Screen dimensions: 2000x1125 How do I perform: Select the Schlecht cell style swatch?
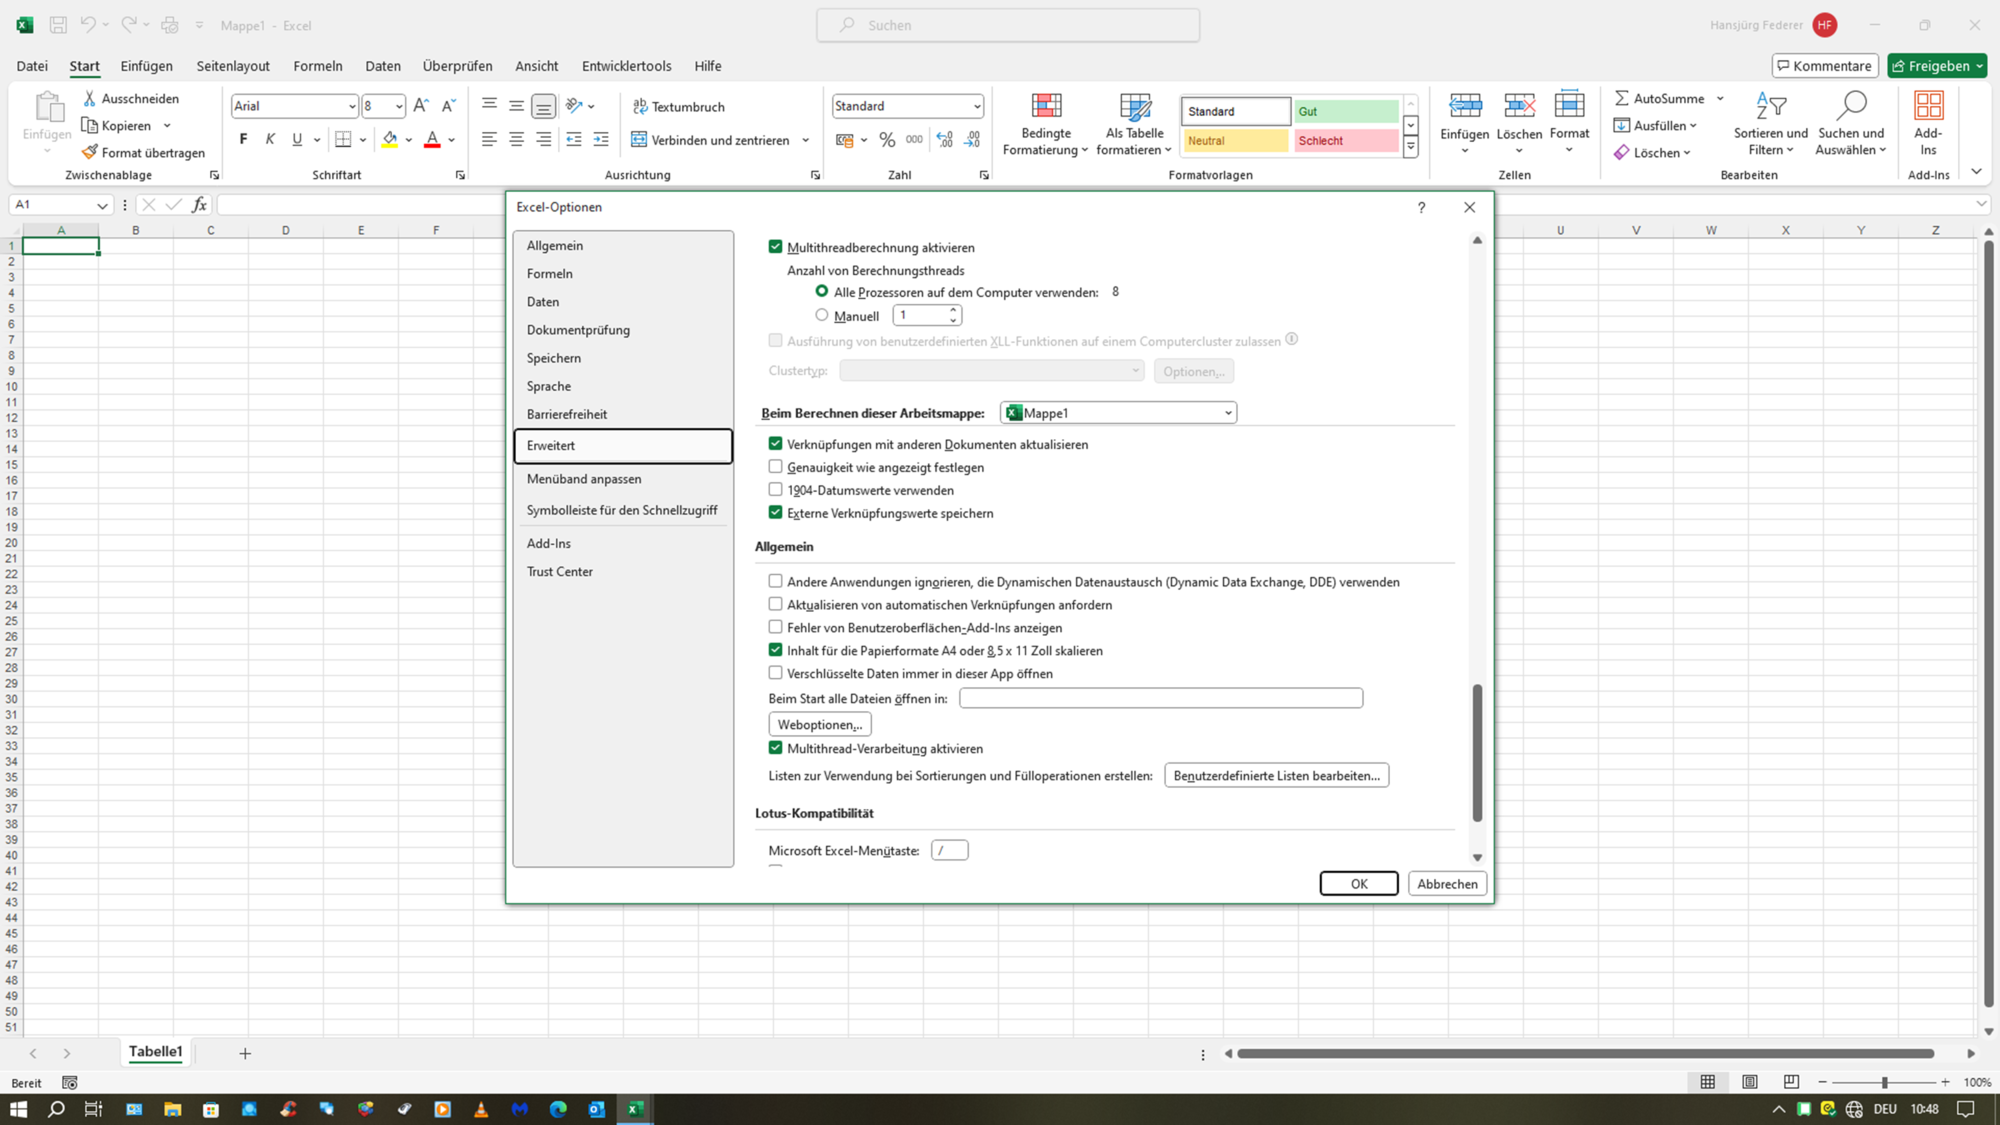point(1346,141)
